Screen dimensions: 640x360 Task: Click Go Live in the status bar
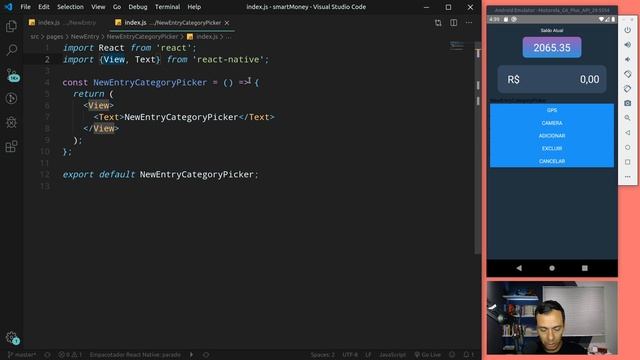pos(428,355)
